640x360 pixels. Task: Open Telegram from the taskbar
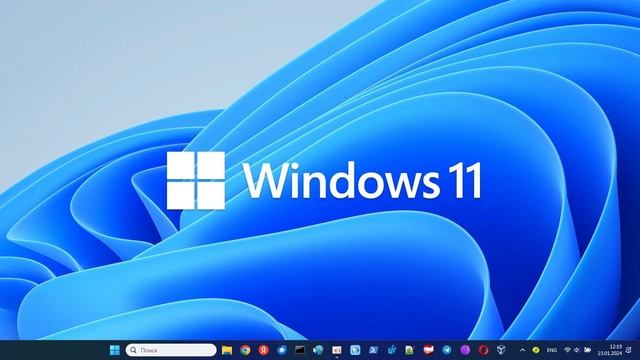(x=447, y=350)
